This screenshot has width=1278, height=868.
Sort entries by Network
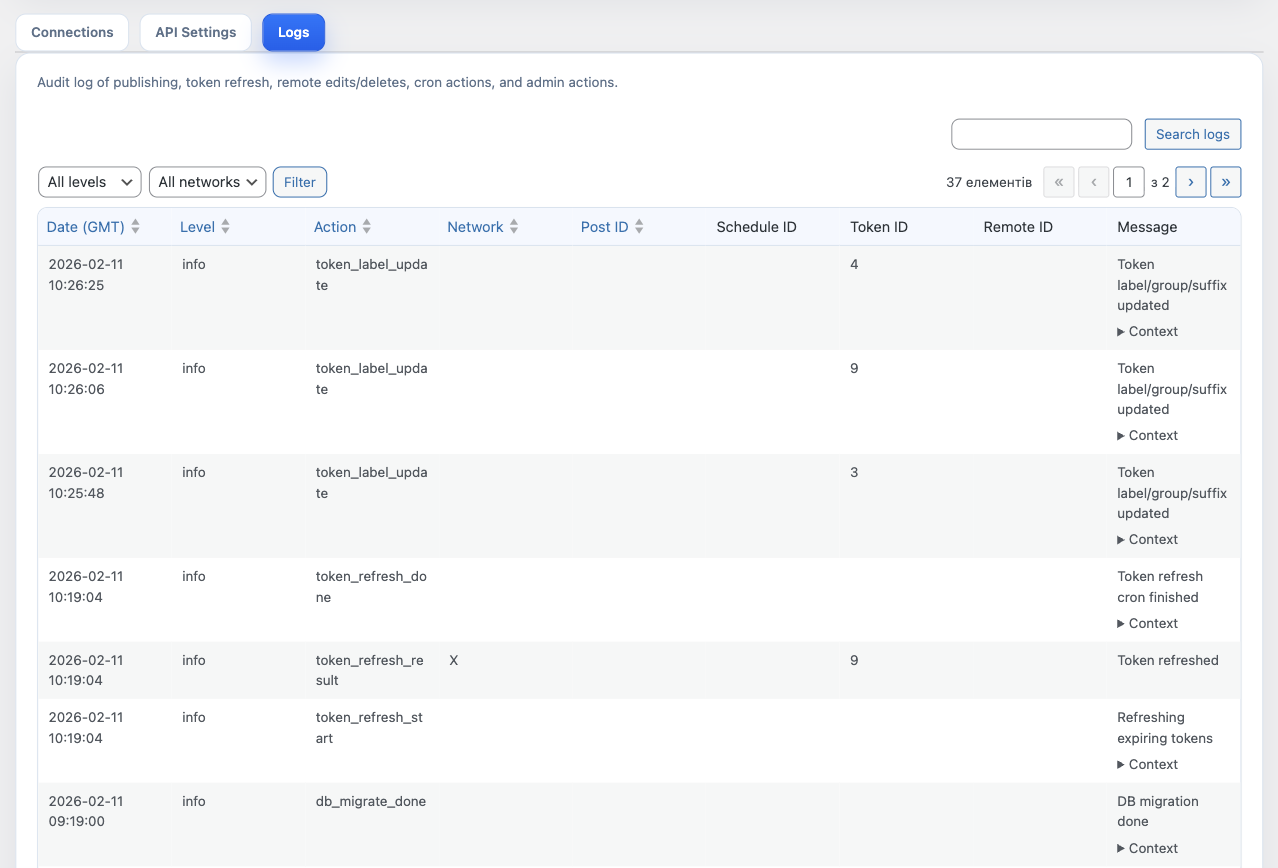tap(482, 226)
